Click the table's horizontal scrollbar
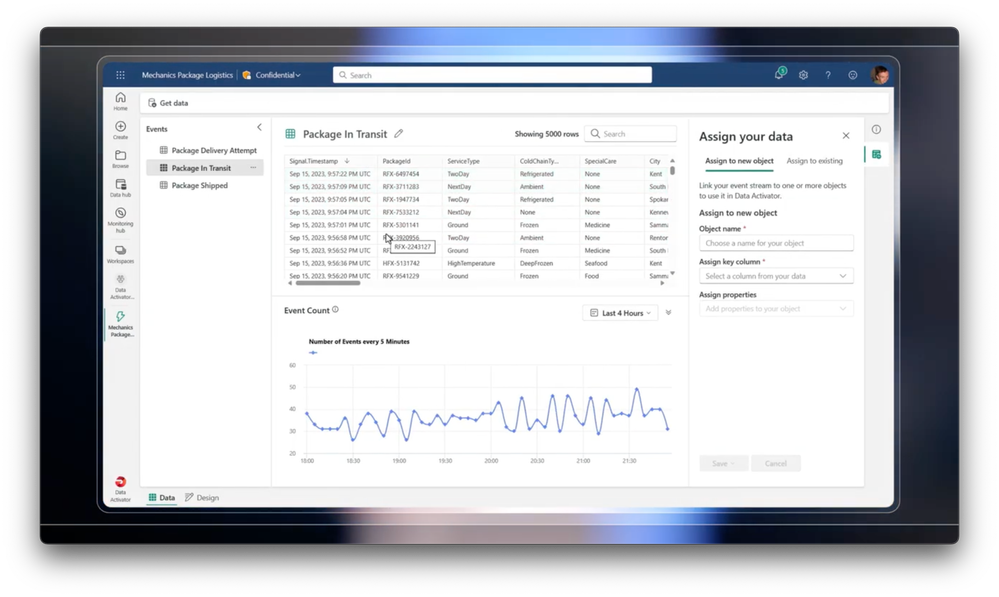The image size is (999, 597). coord(327,283)
